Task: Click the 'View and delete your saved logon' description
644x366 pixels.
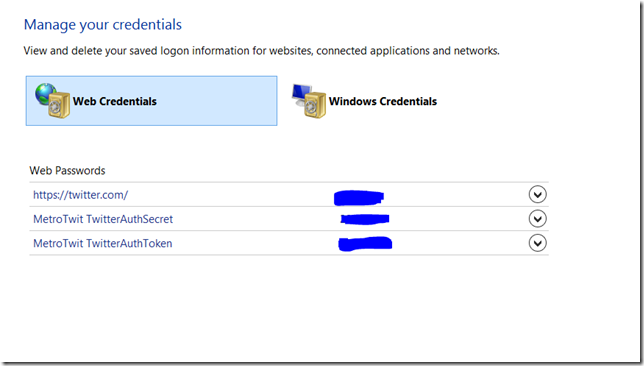Action: (x=261, y=51)
